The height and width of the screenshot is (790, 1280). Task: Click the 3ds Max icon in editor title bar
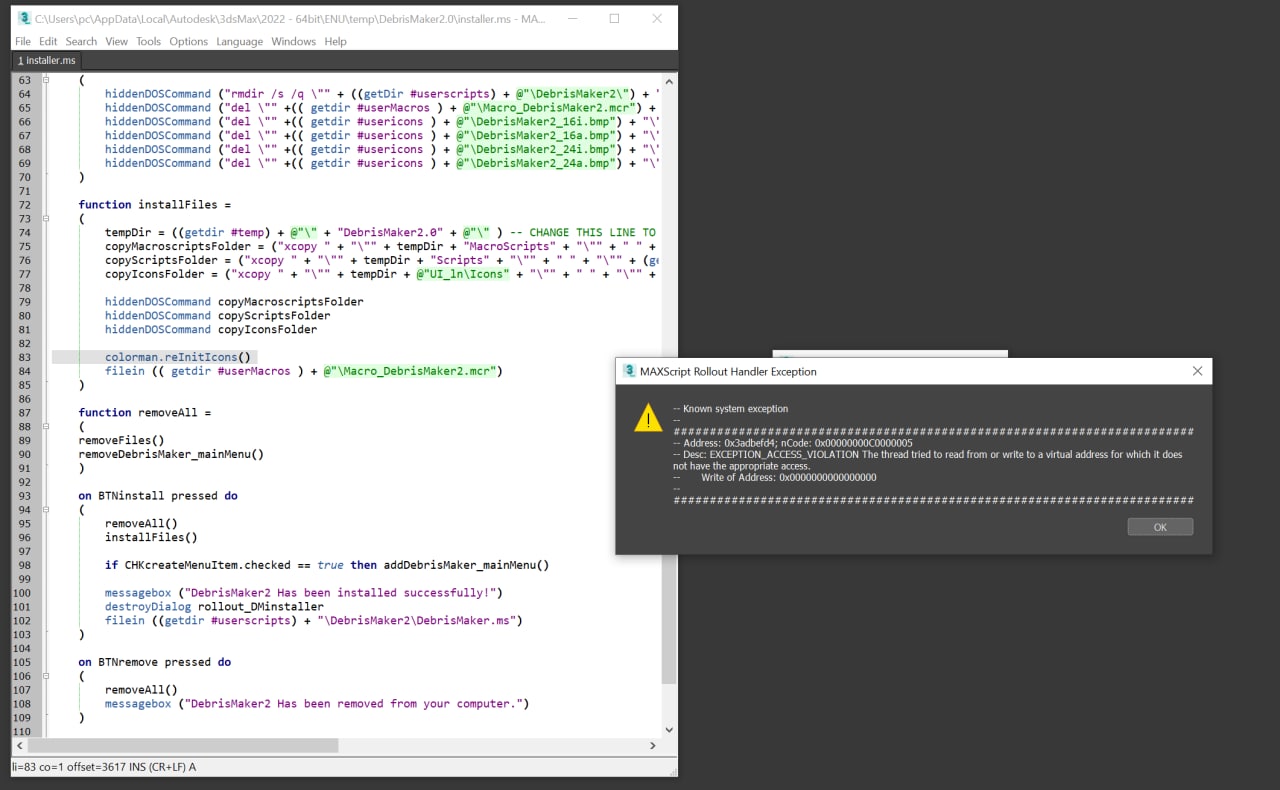coord(24,18)
